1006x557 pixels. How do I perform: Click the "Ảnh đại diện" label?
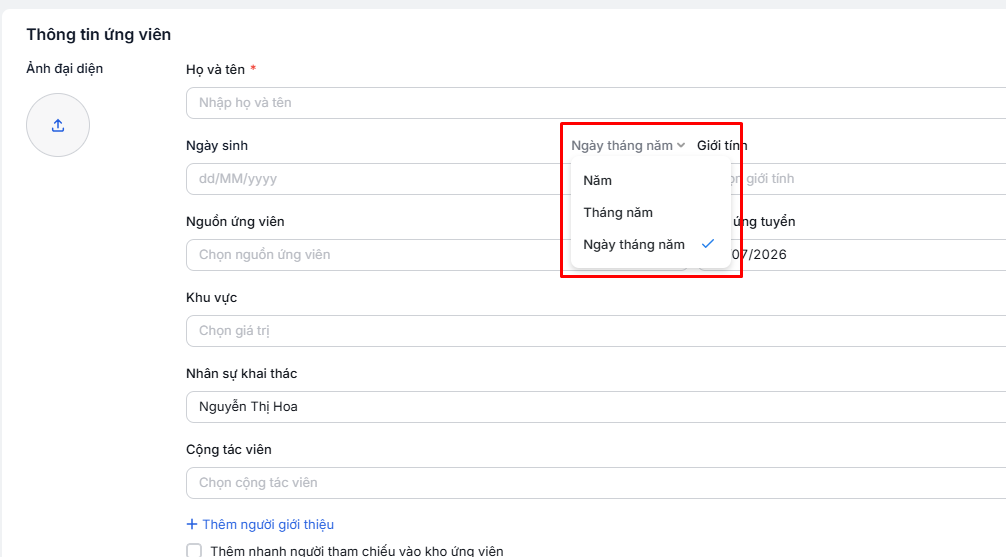click(x=65, y=69)
